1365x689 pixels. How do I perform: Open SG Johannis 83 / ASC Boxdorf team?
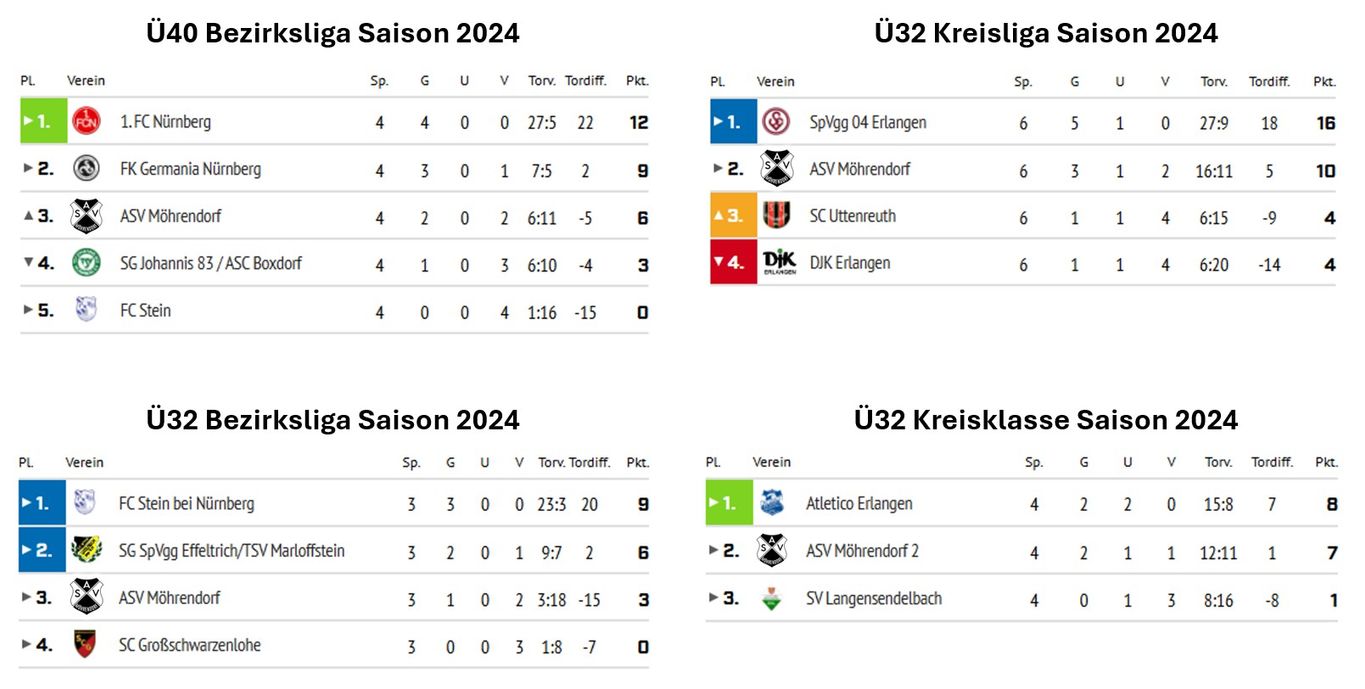(211, 264)
